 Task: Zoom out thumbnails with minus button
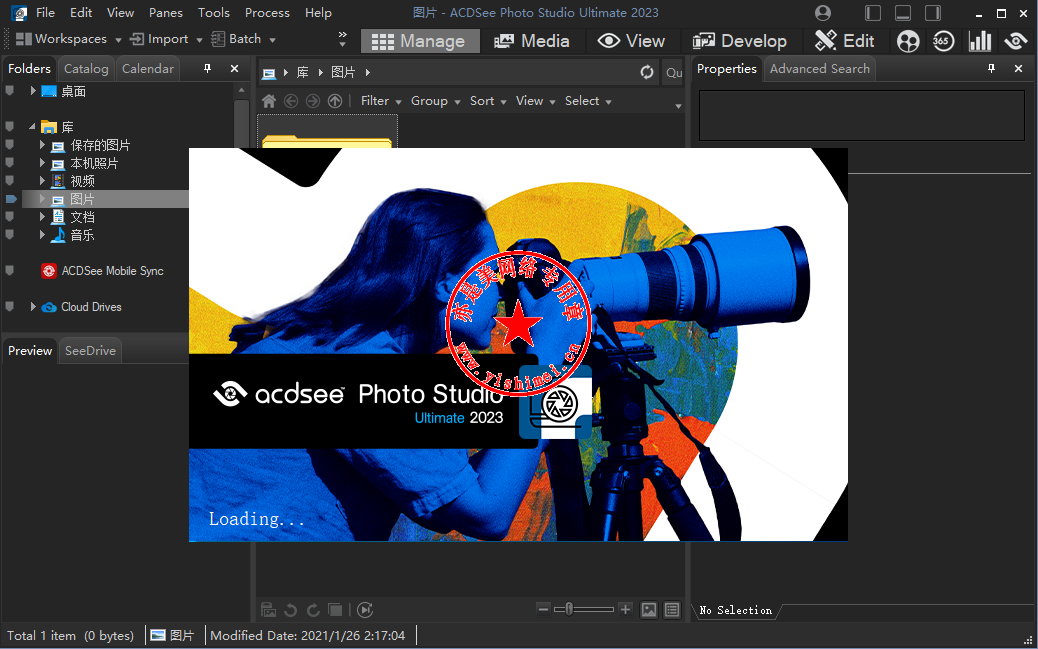click(x=543, y=609)
